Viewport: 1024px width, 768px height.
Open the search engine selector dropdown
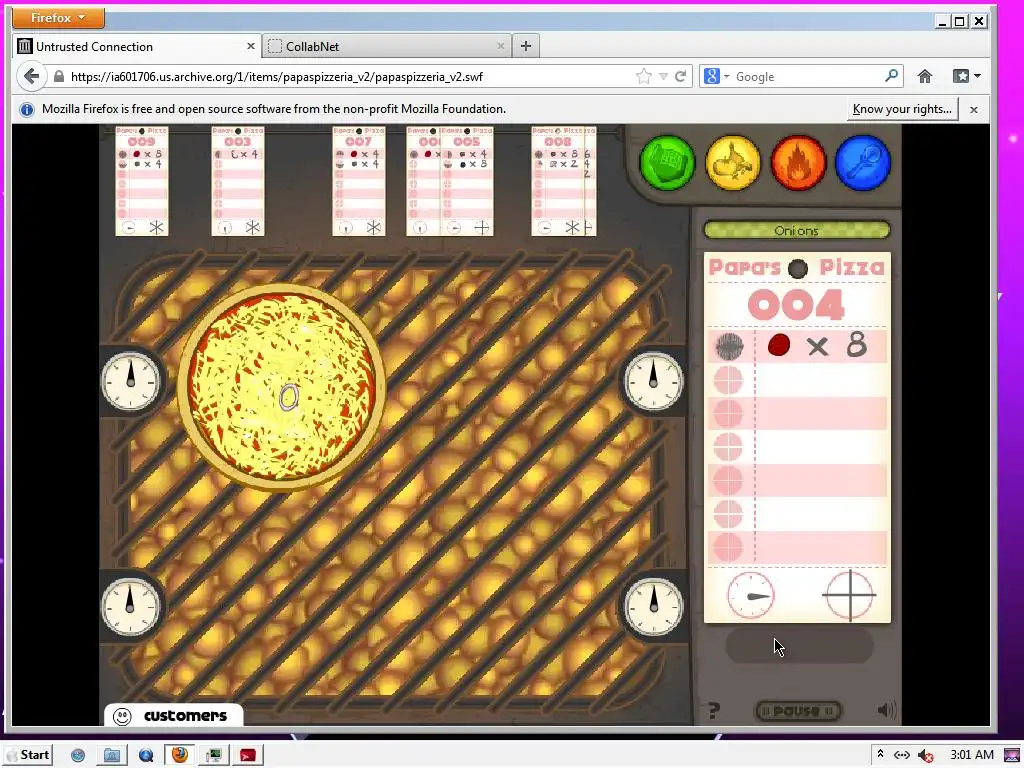point(716,76)
